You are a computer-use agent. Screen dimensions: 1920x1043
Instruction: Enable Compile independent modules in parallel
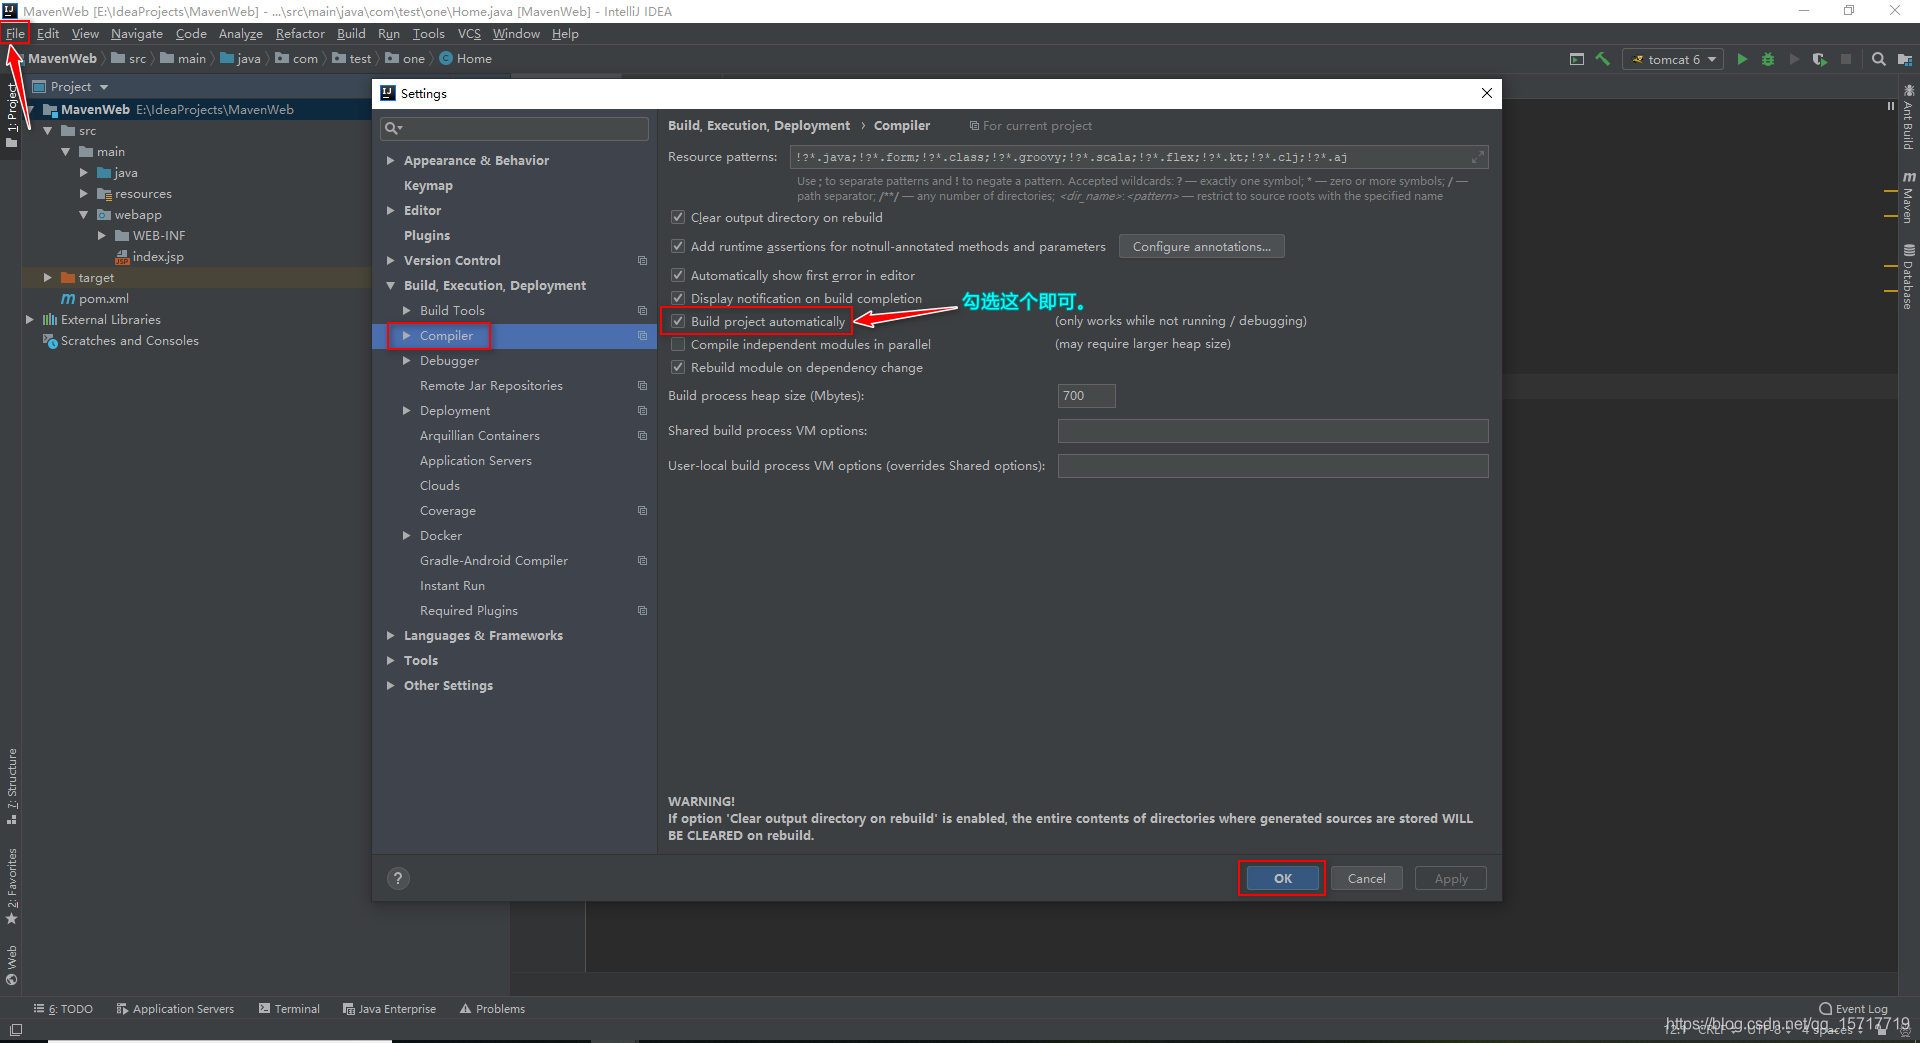(x=678, y=345)
